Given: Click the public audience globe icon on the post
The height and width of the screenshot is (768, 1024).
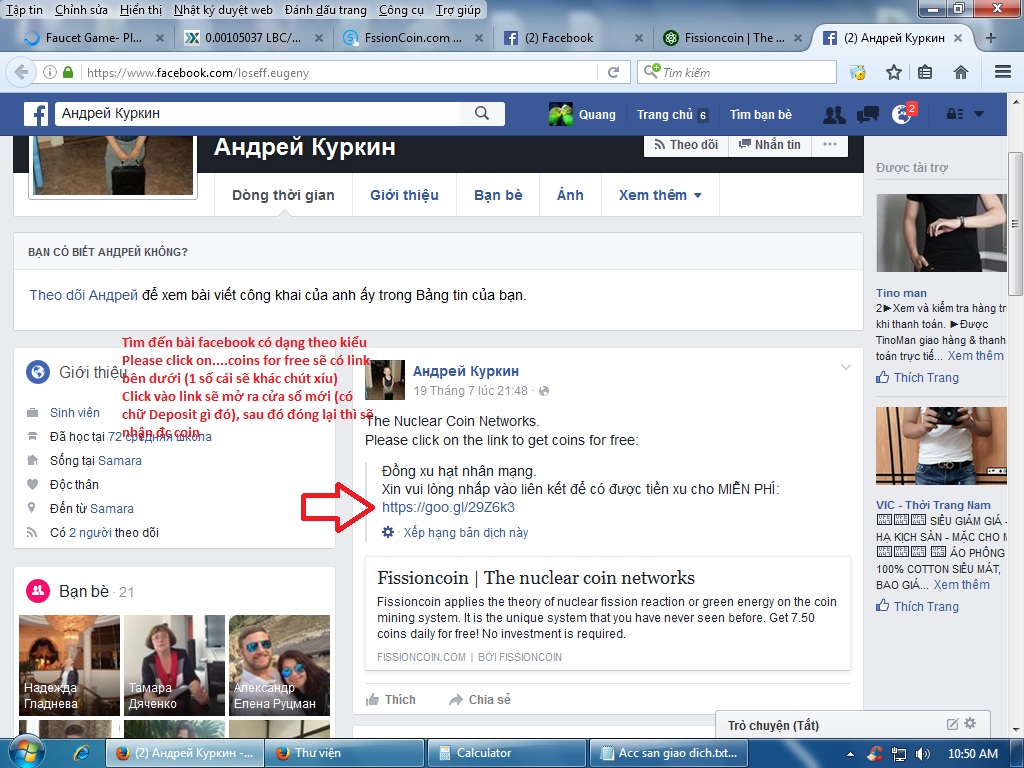Looking at the screenshot, I should point(544,391).
